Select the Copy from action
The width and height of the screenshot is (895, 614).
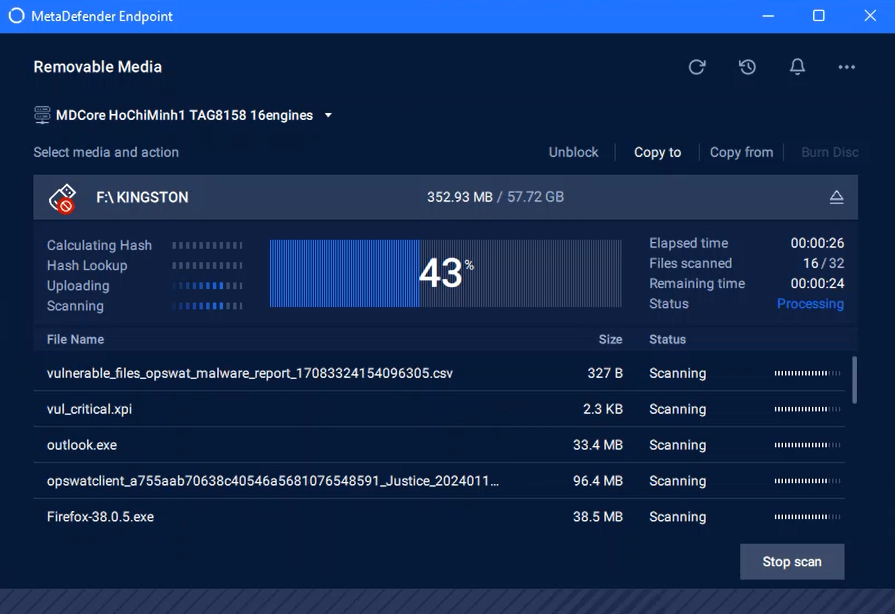pos(741,152)
